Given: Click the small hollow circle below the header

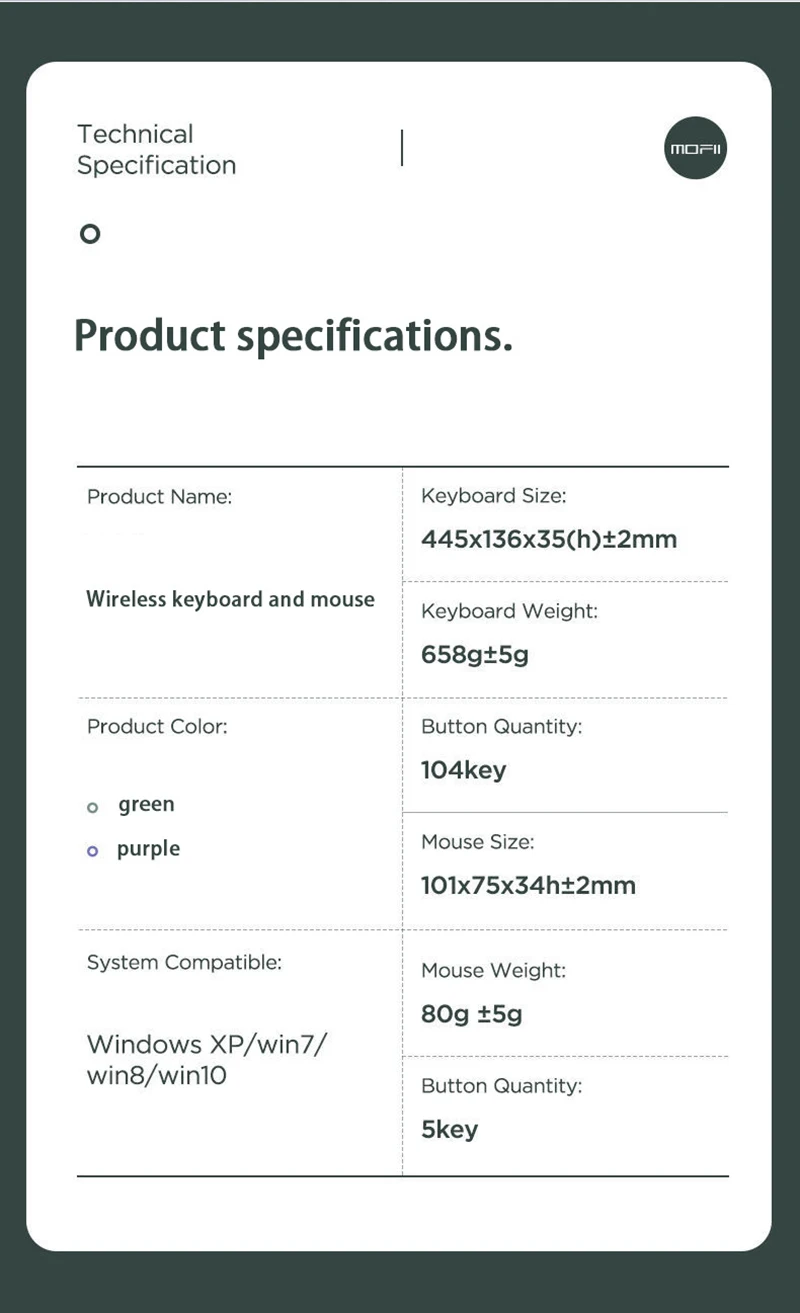Looking at the screenshot, I should pos(90,235).
